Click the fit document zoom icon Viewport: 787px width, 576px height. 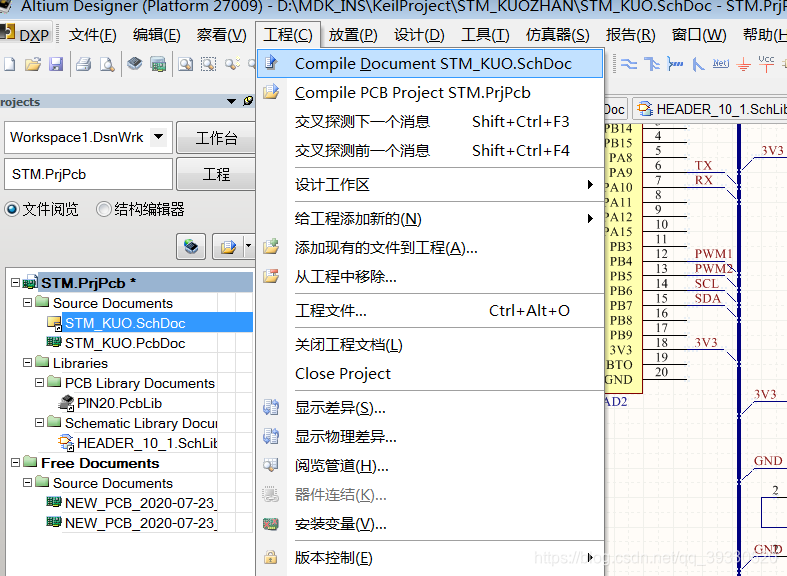coord(186,64)
